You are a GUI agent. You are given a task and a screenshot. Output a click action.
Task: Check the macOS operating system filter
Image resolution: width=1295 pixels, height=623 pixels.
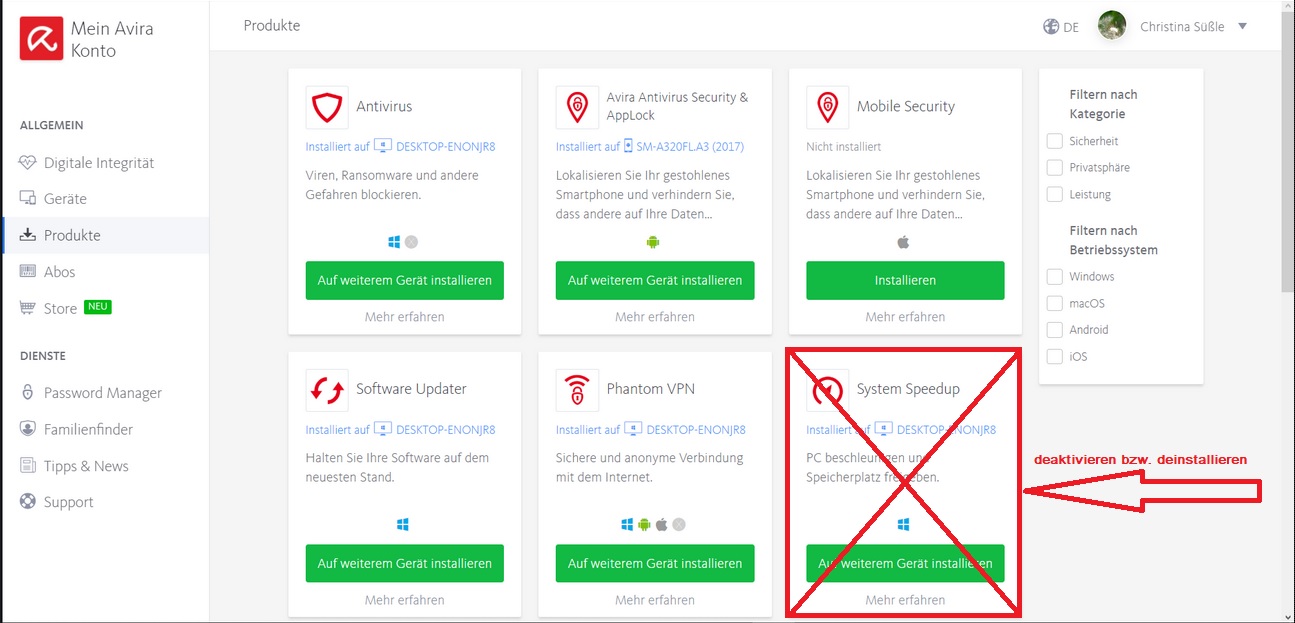pos(1054,303)
